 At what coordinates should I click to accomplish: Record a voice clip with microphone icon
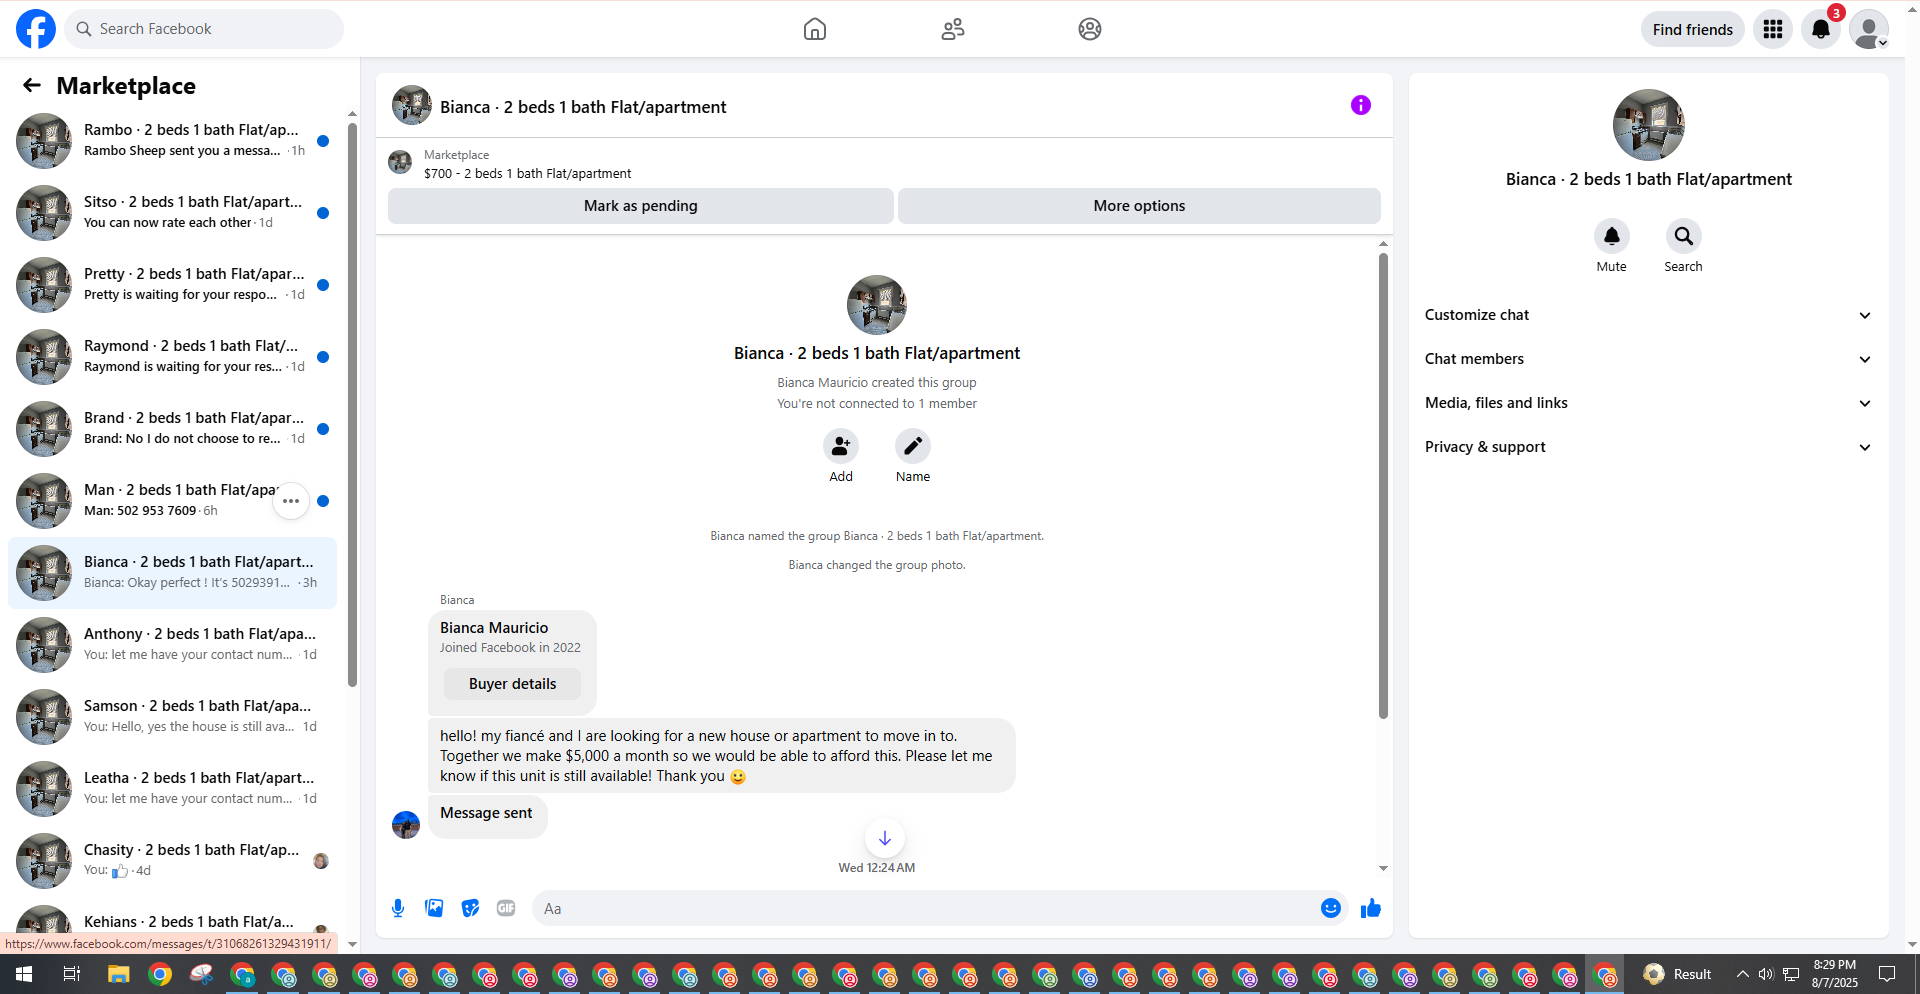[398, 908]
